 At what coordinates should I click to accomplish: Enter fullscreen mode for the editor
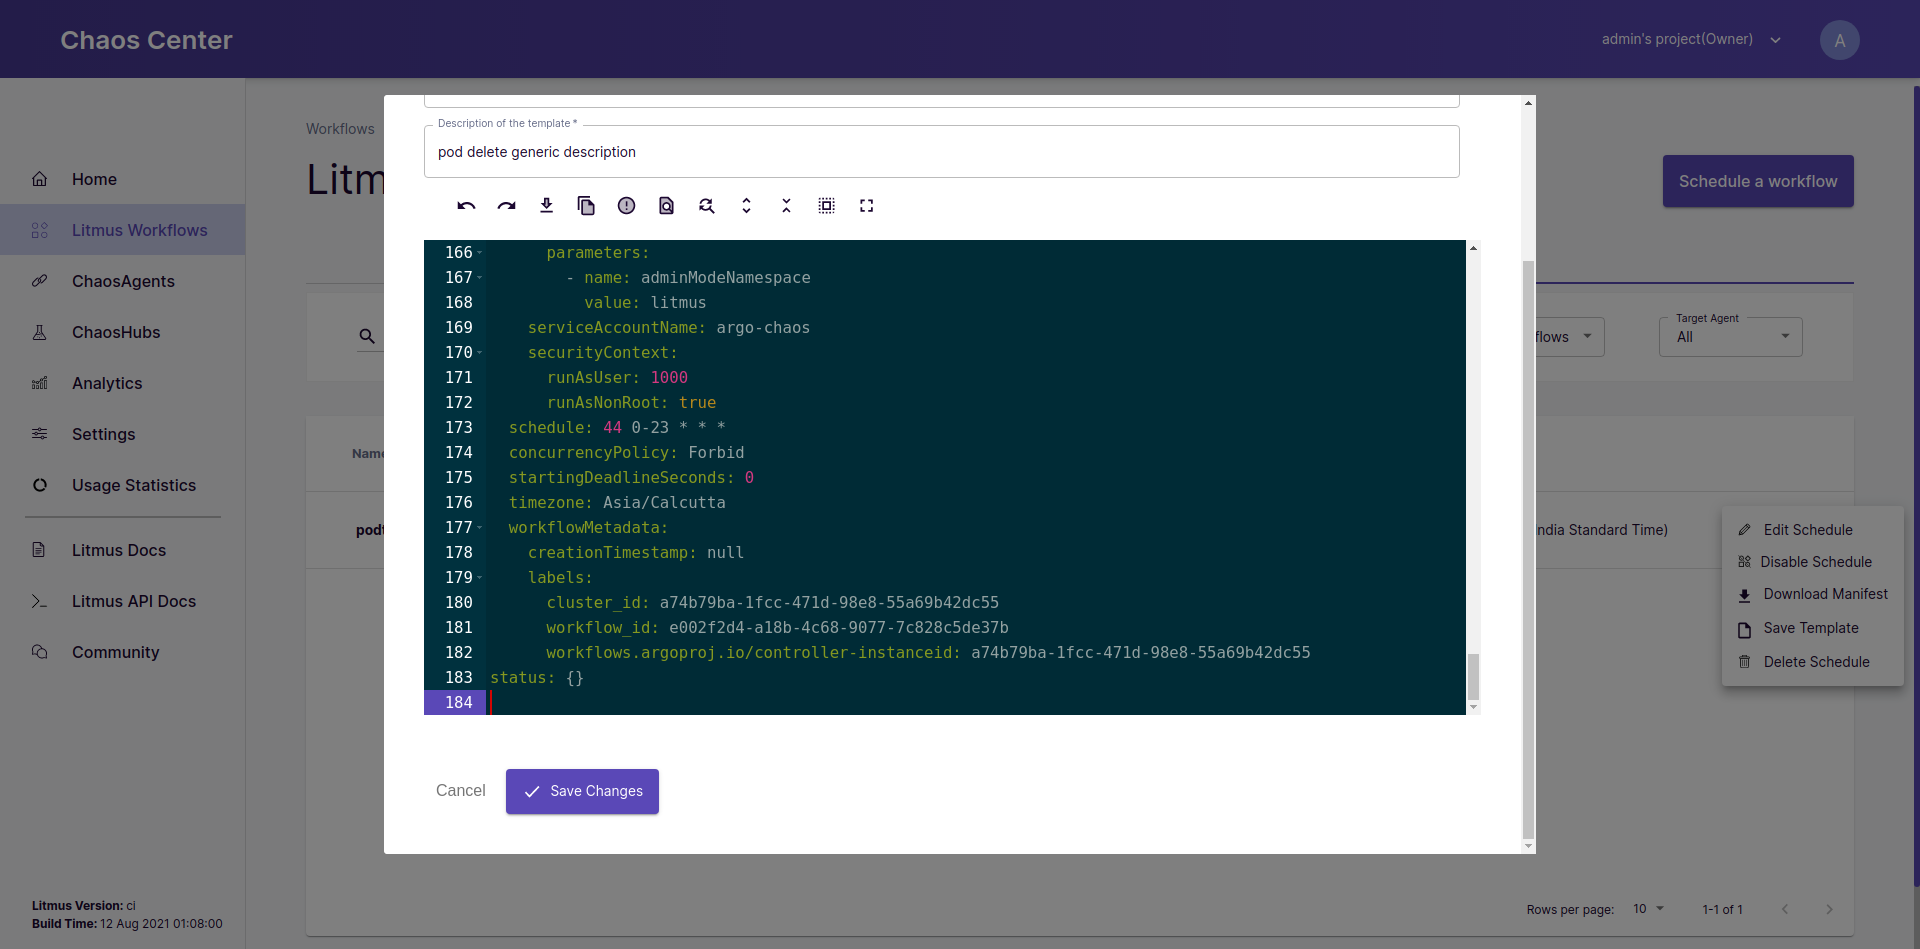866,206
